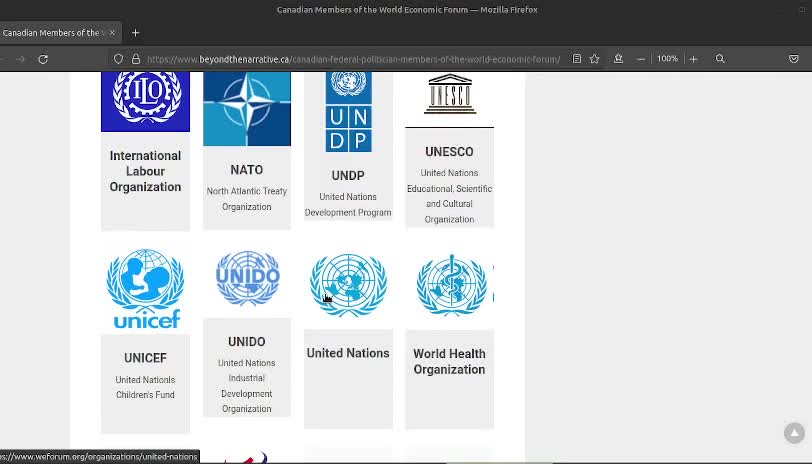Image resolution: width=812 pixels, height=464 pixels.
Task: Click the address bar URL field
Action: tap(353, 59)
